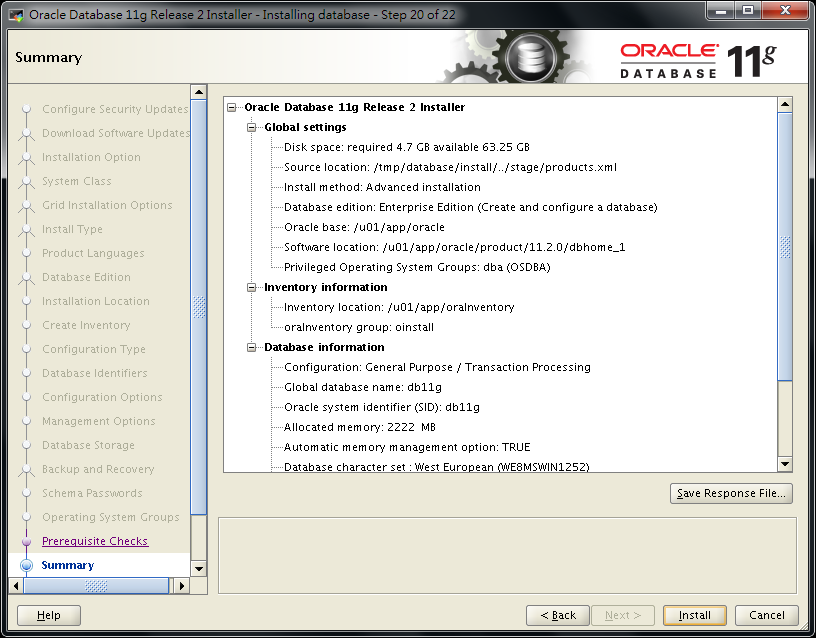This screenshot has width=816, height=638.
Task: Click the Installation Location step
Action: pos(96,301)
